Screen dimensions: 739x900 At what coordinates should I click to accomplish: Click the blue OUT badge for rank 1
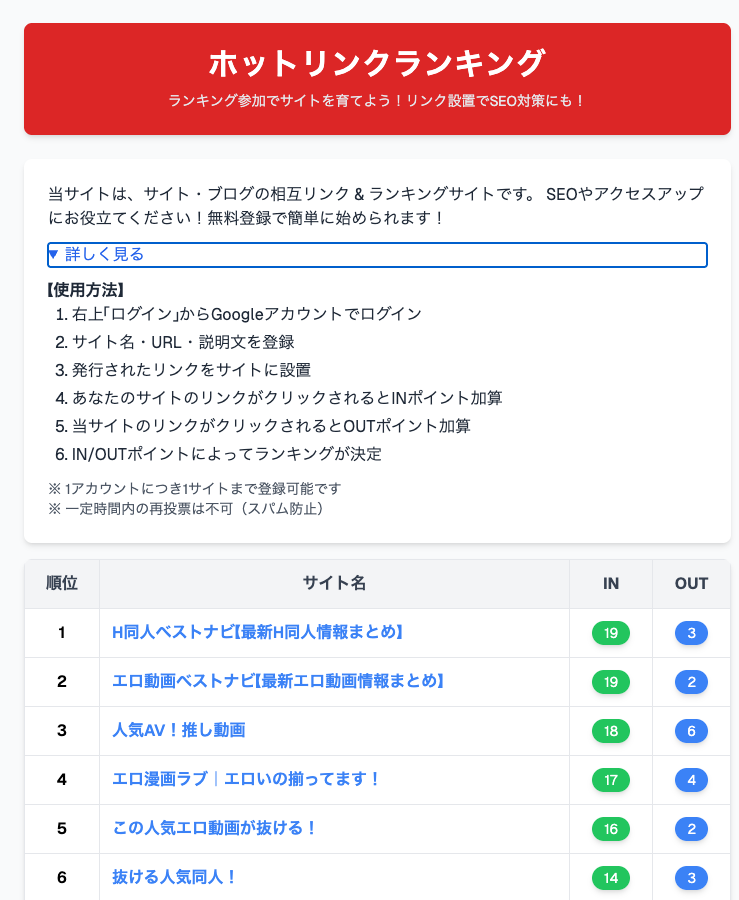point(690,633)
